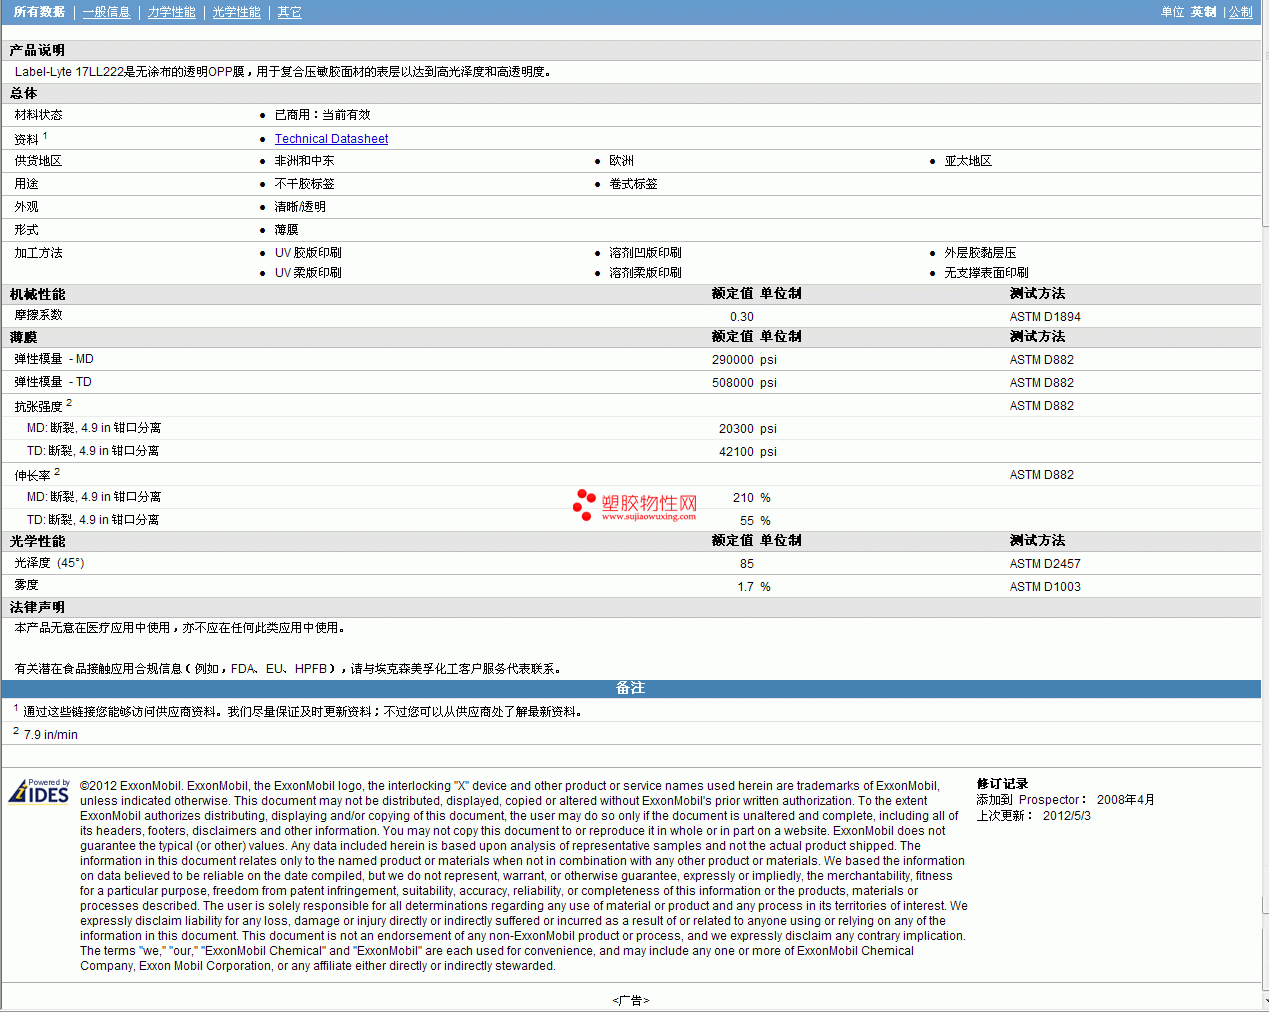The width and height of the screenshot is (1269, 1012).
Task: Click the 光学性能 section header in table
Action: click(x=37, y=541)
